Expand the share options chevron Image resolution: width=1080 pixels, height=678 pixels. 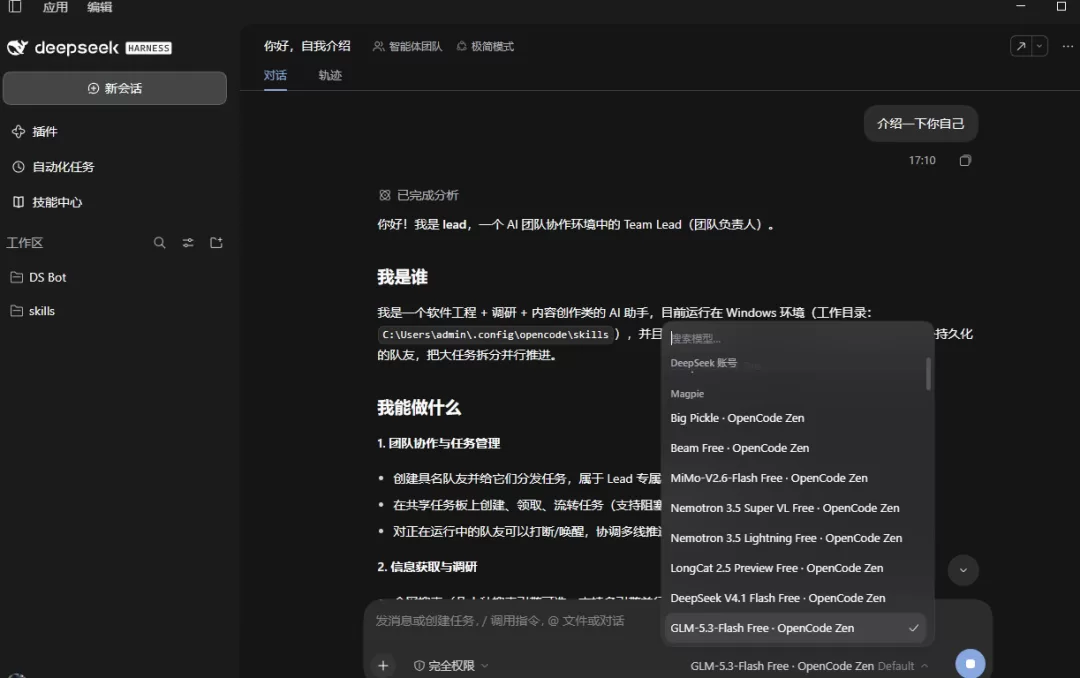click(1039, 46)
